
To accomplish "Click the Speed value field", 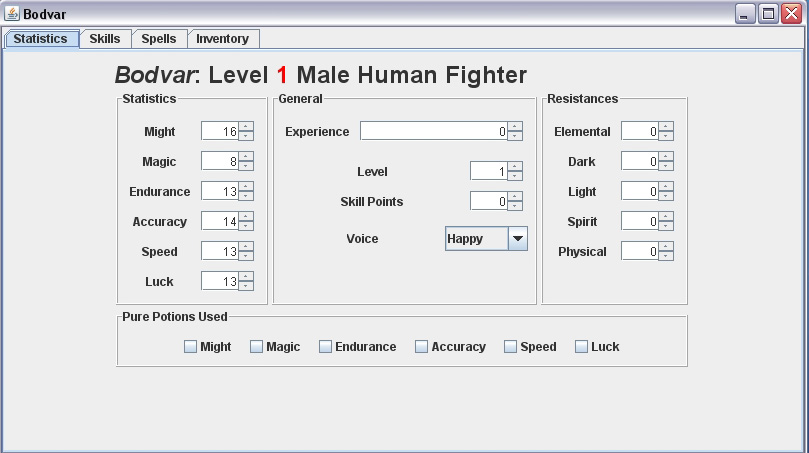I will (x=220, y=251).
